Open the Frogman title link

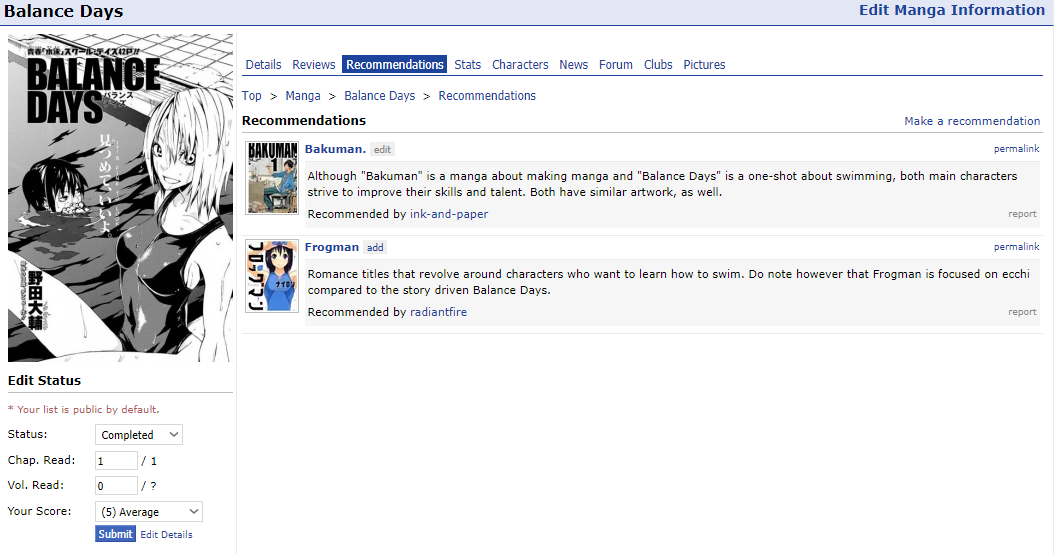pos(332,247)
